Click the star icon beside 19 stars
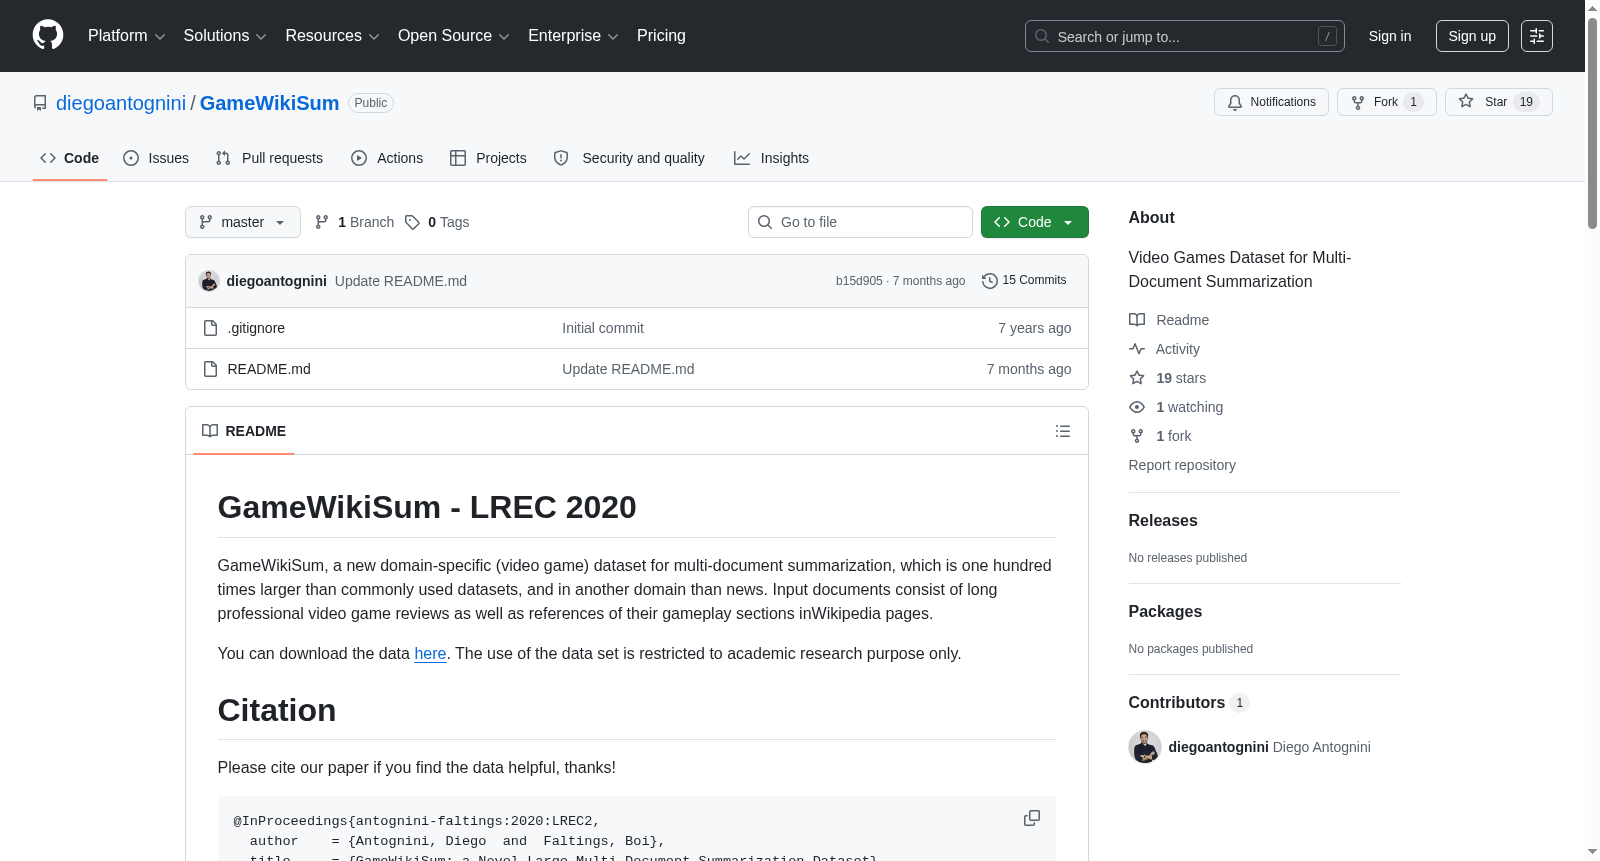Screen dimensions: 1600x861 tap(1137, 378)
